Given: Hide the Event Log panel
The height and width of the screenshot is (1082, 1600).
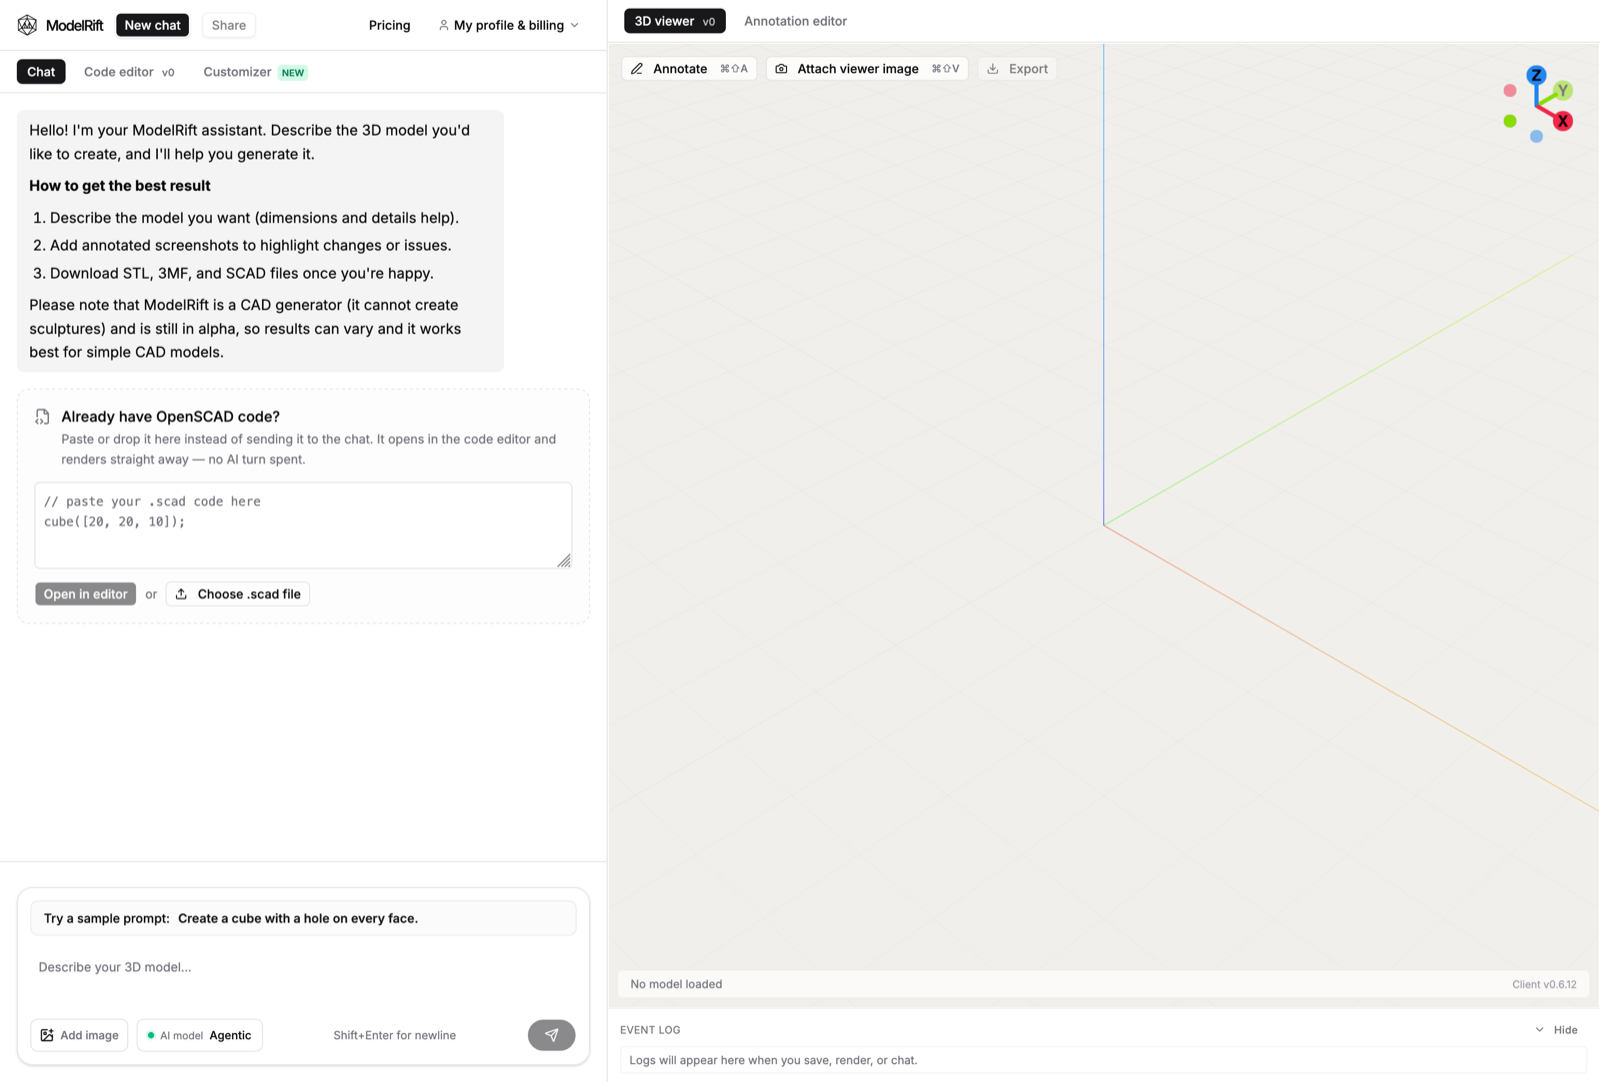Looking at the screenshot, I should click(1557, 1030).
